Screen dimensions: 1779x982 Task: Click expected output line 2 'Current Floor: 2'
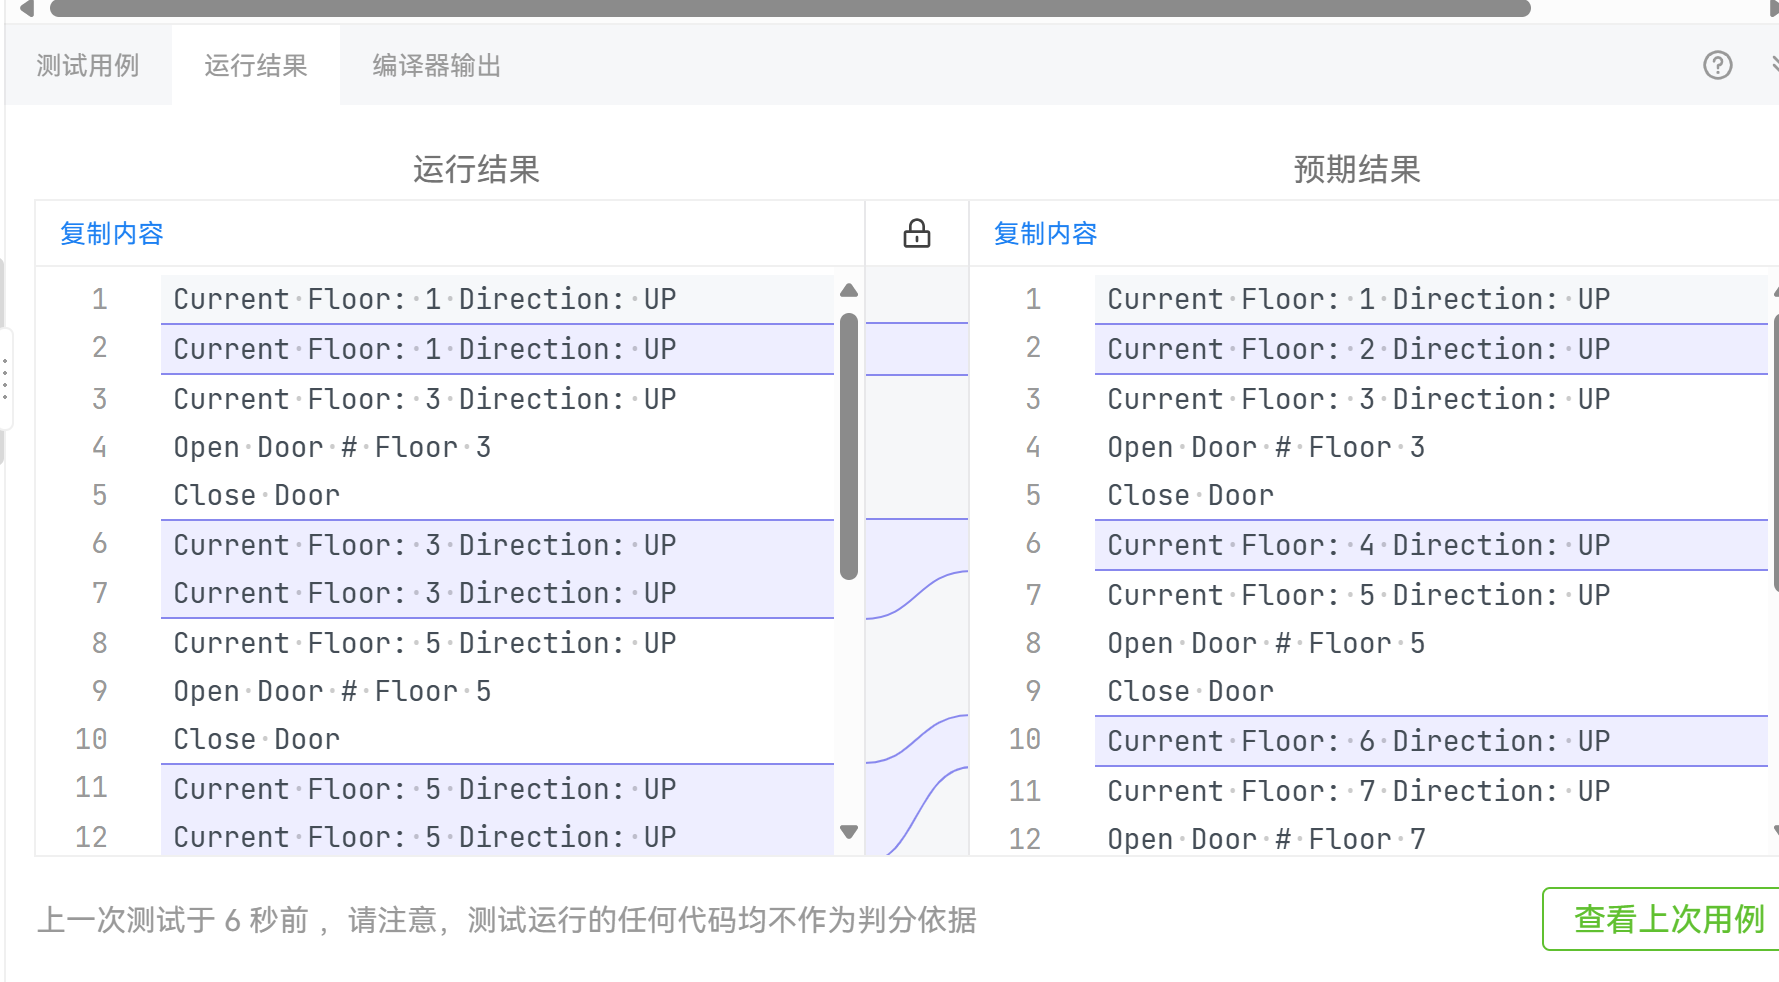[1358, 349]
